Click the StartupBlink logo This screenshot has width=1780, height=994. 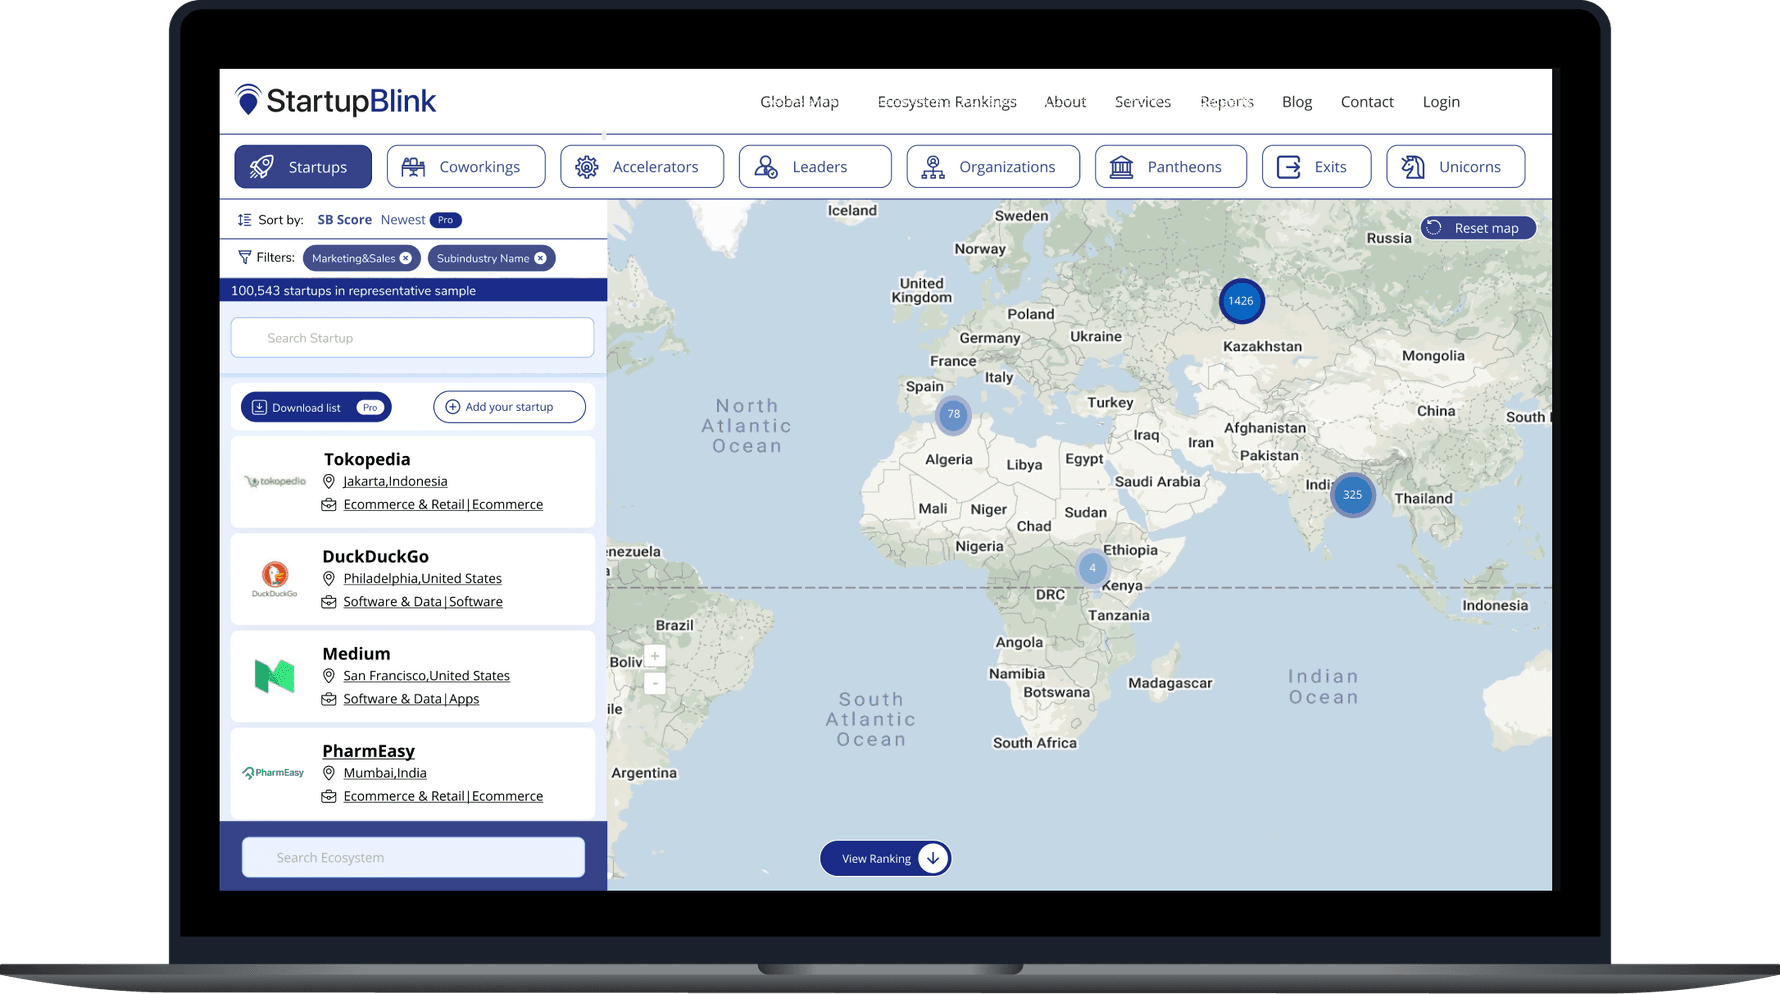[335, 100]
